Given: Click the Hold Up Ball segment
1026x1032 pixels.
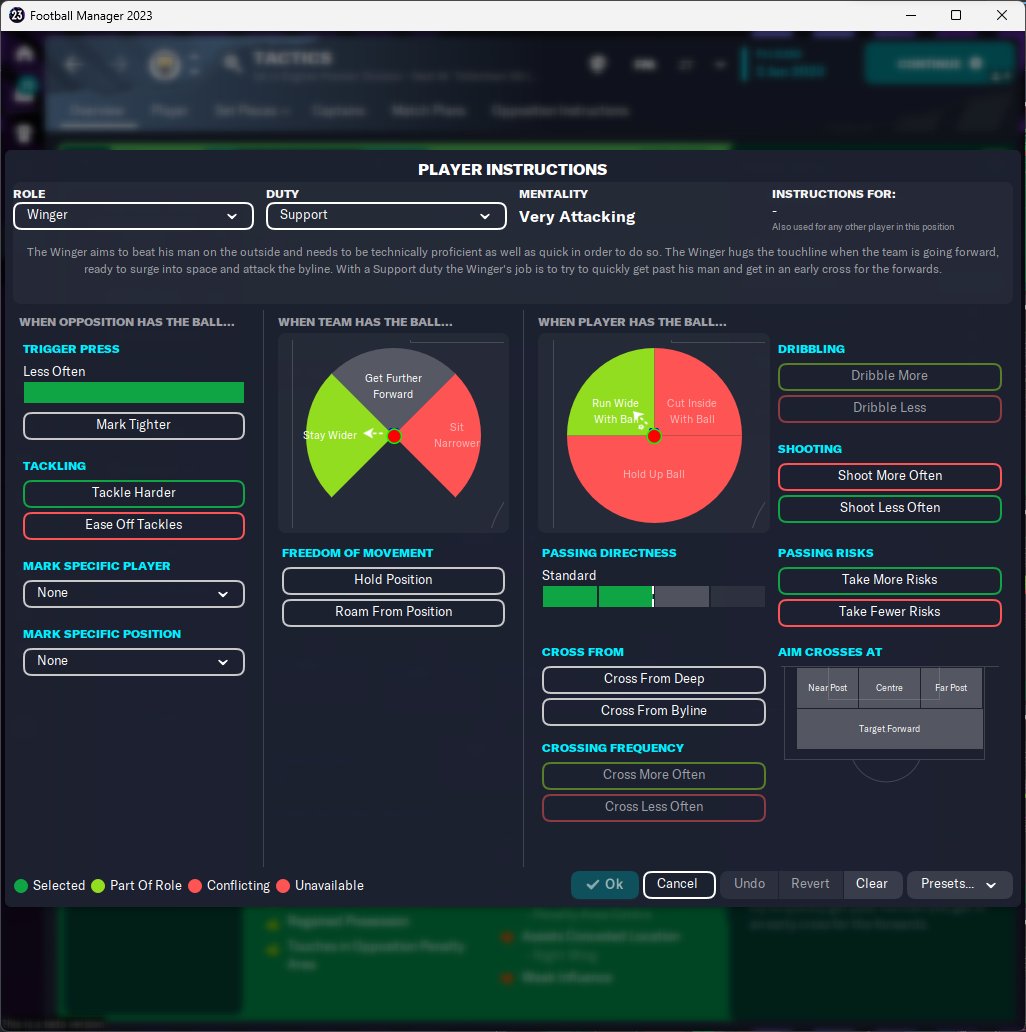Looking at the screenshot, I should [654, 477].
